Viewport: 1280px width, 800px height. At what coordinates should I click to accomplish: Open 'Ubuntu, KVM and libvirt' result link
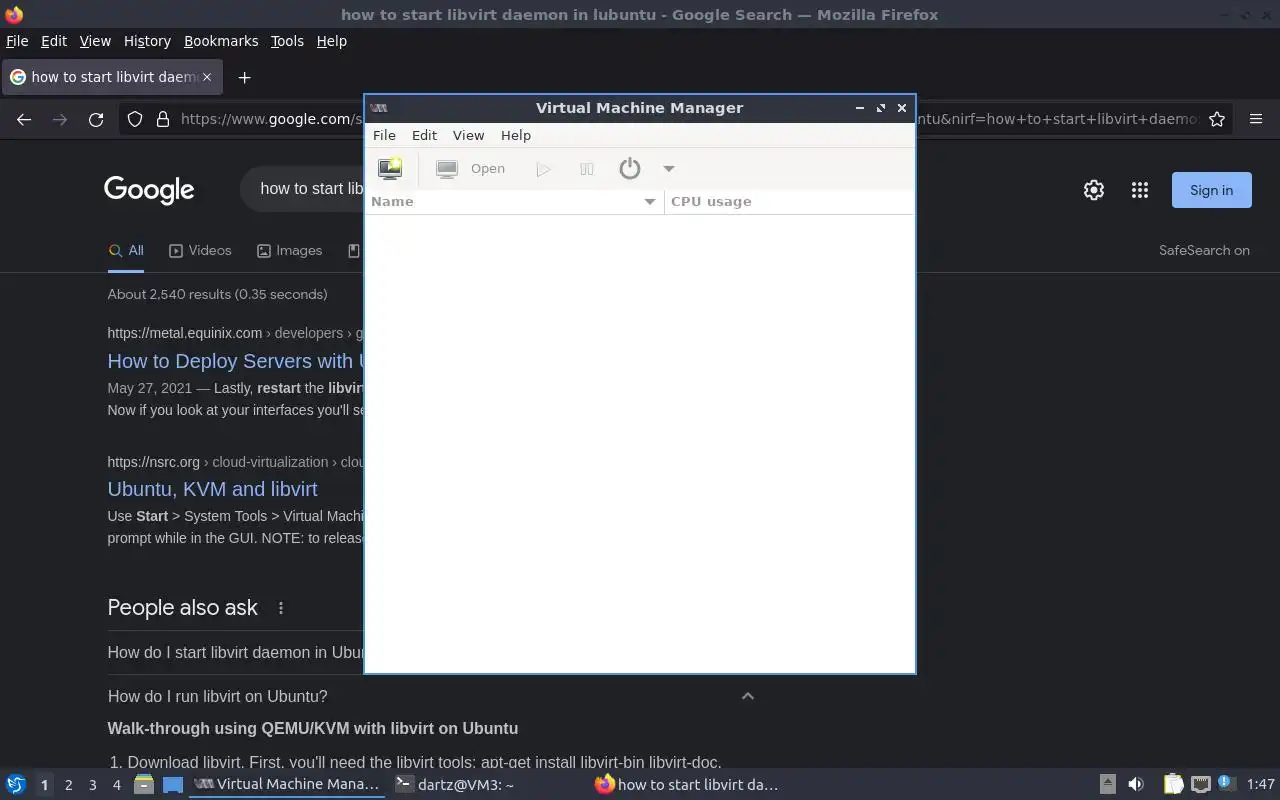click(x=212, y=489)
